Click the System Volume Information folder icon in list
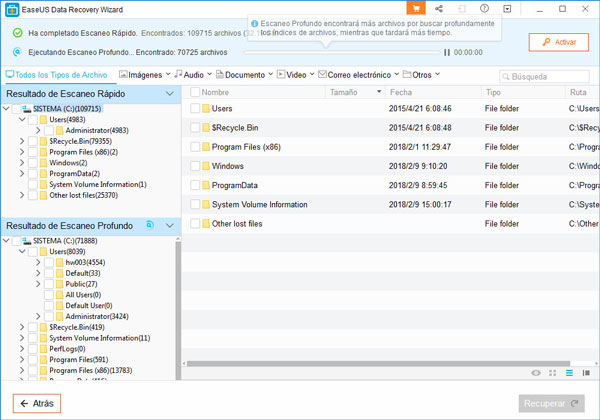 pos(206,204)
